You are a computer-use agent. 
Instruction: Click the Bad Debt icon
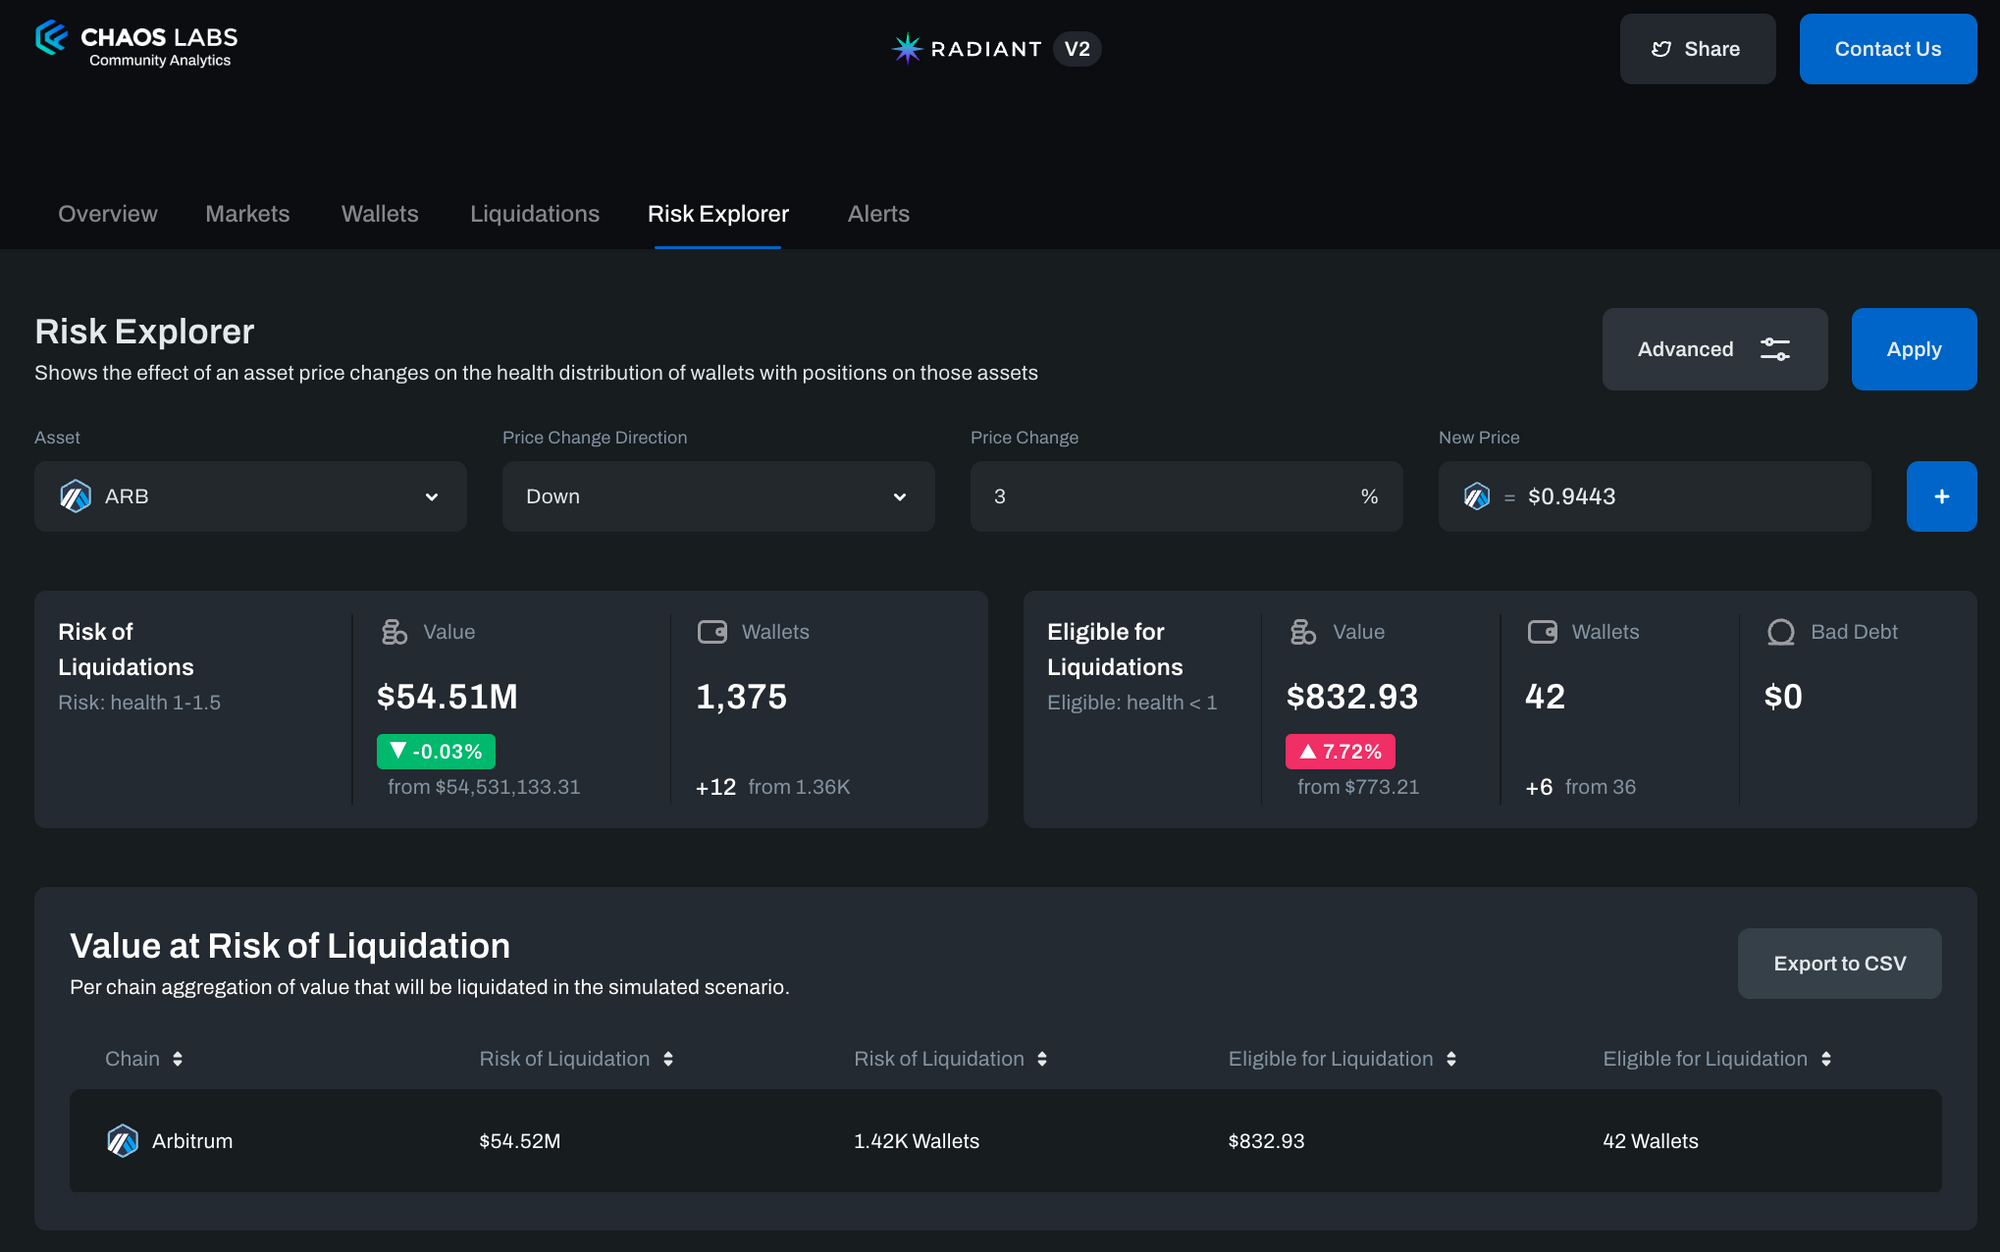(1780, 632)
